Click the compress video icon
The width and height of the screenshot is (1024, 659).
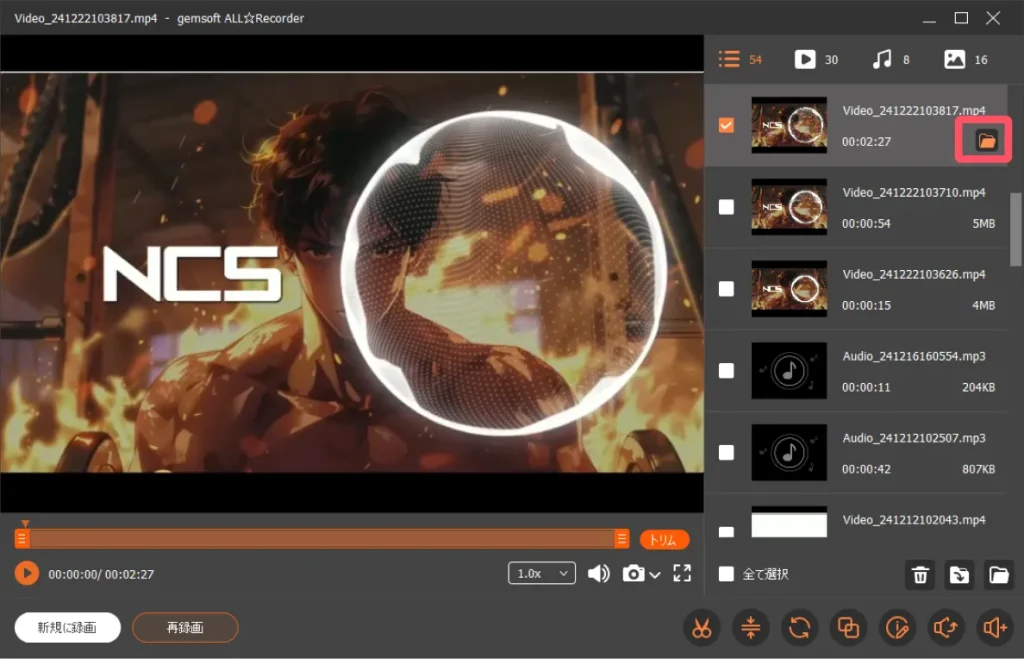pos(751,628)
